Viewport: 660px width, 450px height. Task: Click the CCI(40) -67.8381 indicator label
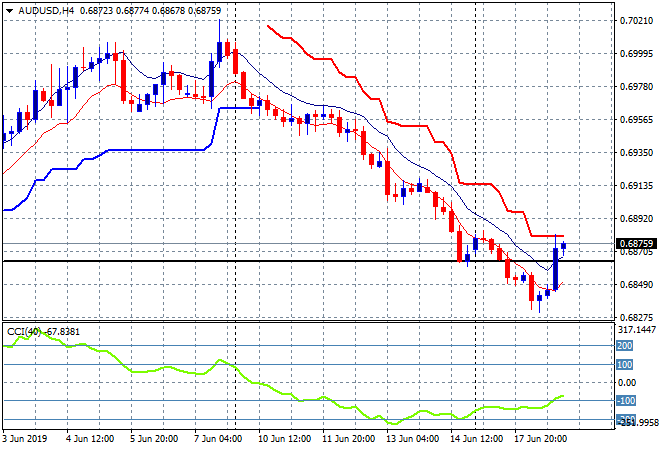(x=43, y=332)
